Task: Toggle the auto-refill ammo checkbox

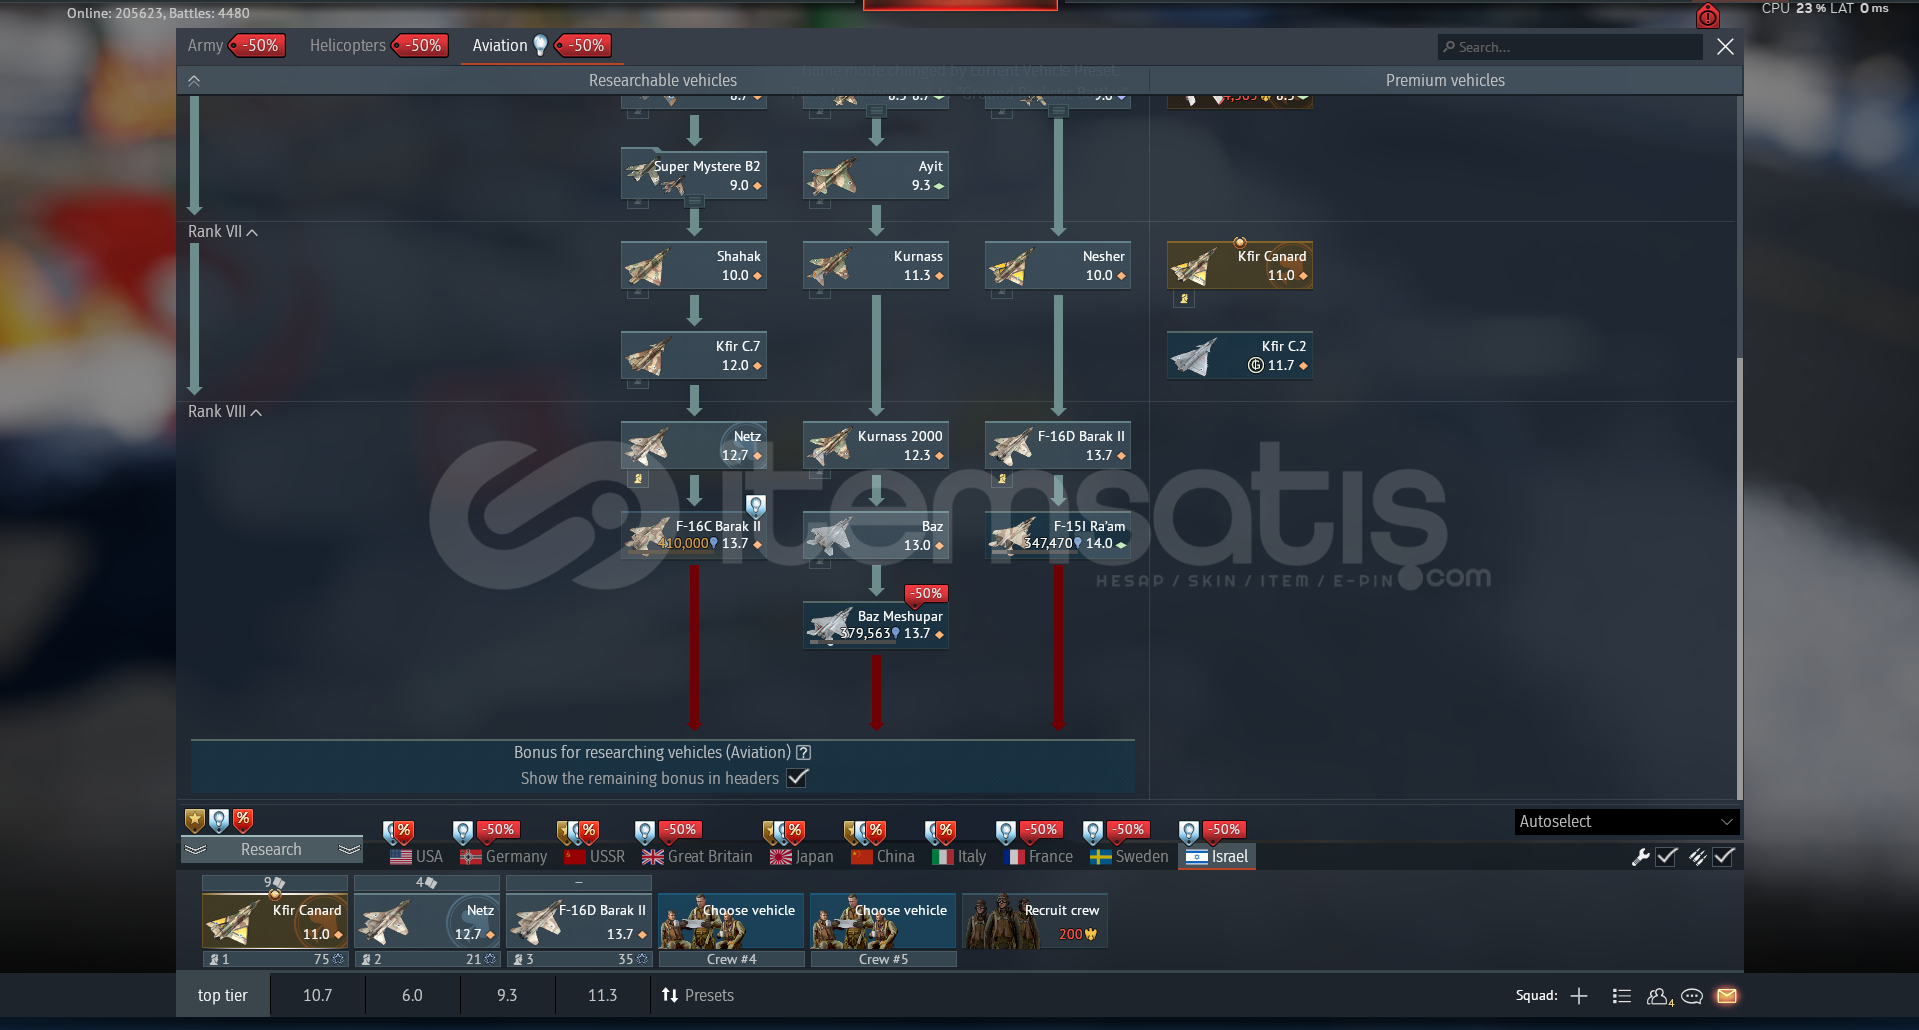Action: pos(1723,857)
